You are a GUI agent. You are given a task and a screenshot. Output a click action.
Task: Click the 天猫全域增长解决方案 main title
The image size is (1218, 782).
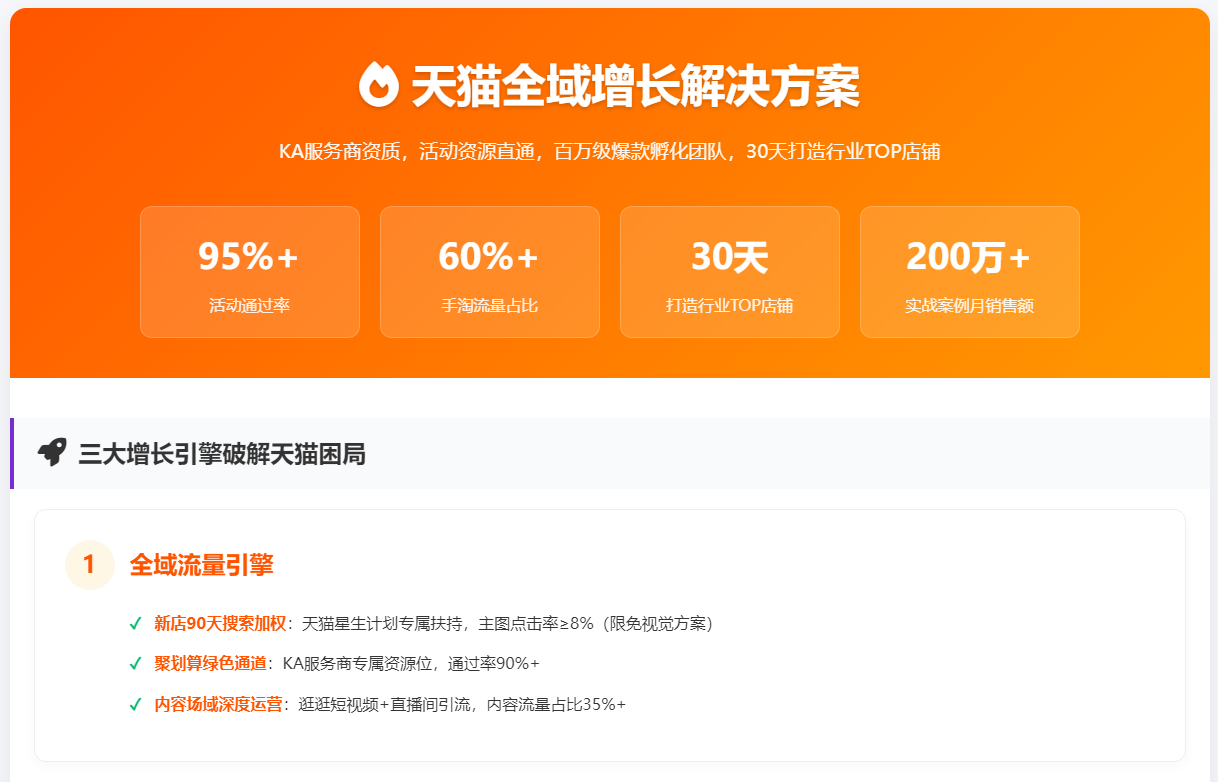pyautogui.click(x=635, y=87)
